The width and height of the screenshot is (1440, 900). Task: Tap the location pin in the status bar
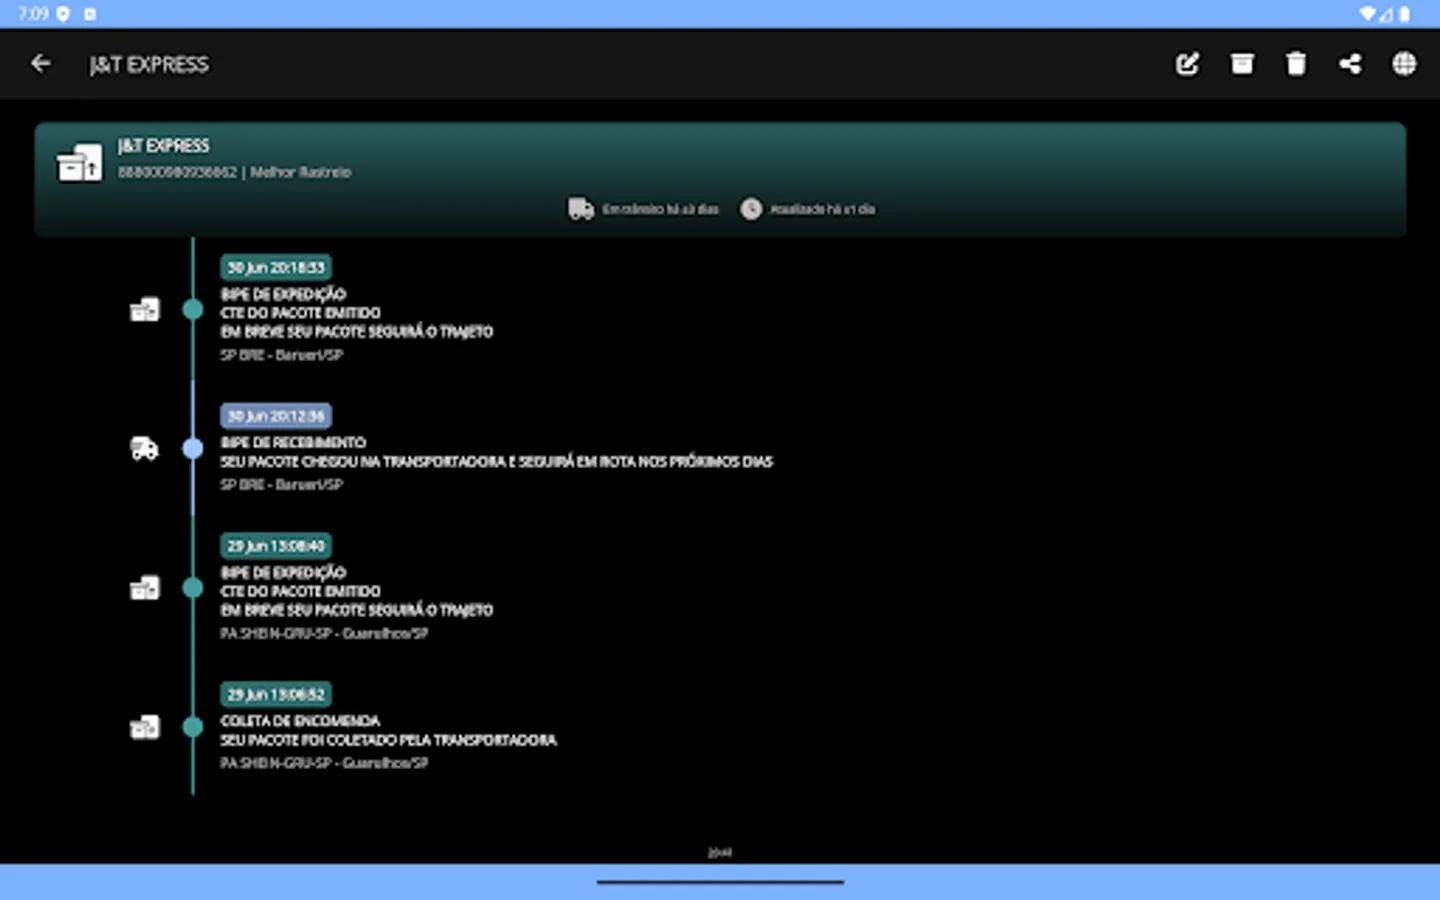[x=64, y=14]
